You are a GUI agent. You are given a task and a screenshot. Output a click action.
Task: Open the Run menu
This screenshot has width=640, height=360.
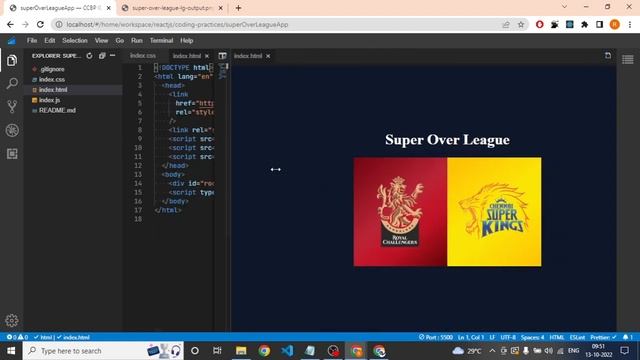coord(137,40)
